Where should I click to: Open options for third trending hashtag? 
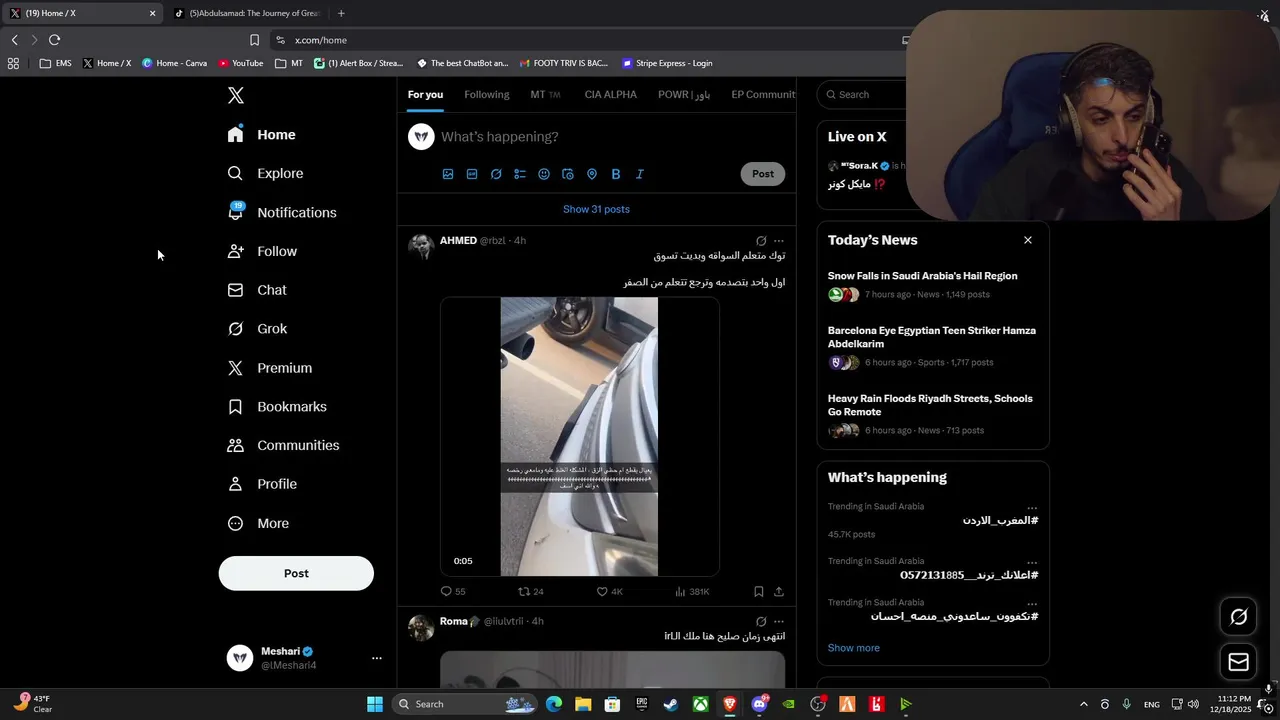coord(1032,603)
